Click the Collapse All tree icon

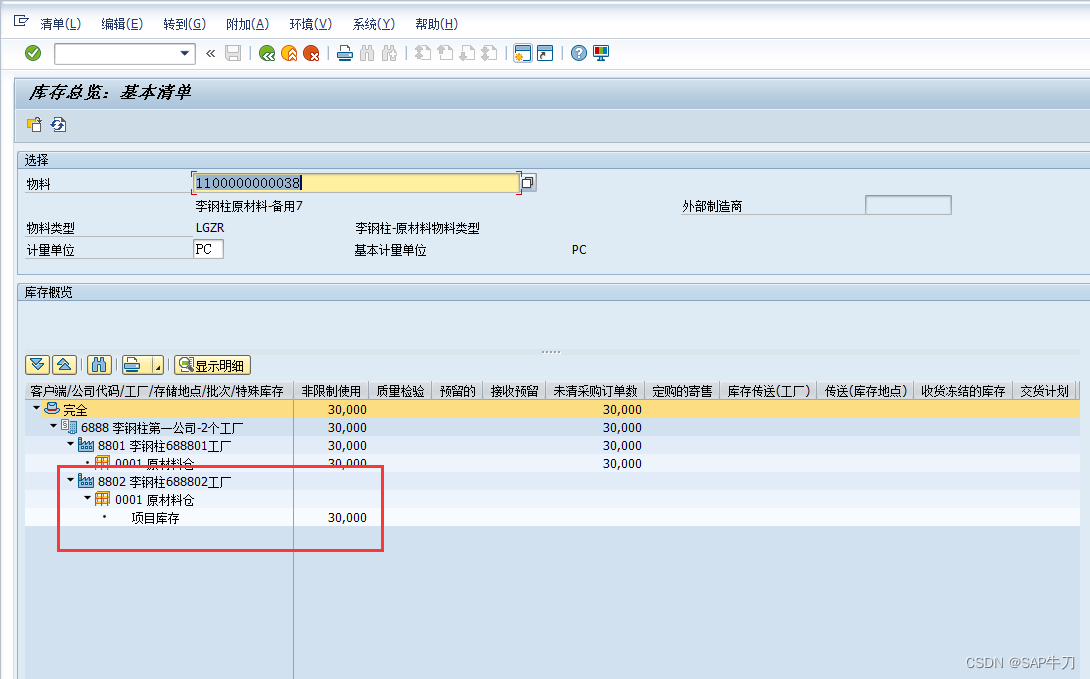coord(64,365)
